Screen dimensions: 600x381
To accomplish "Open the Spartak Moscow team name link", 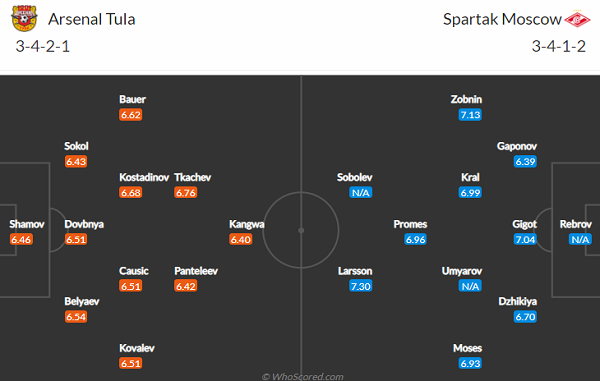I will [x=502, y=19].
